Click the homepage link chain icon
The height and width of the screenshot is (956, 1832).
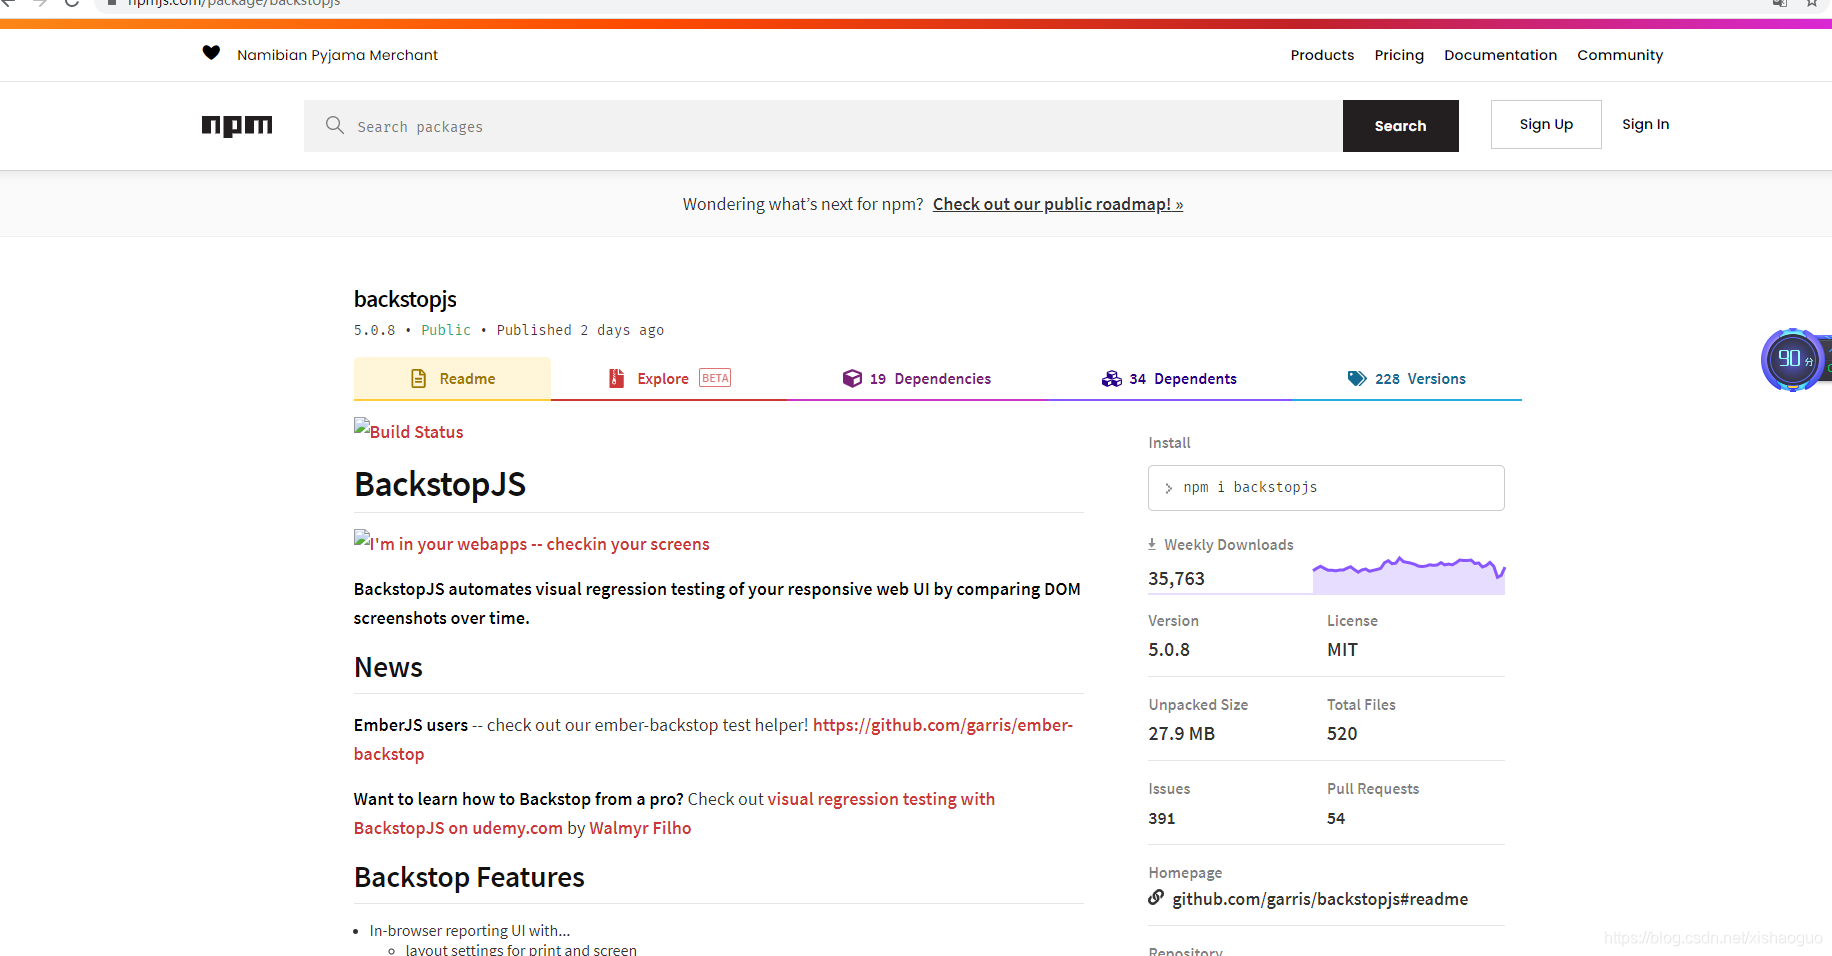point(1156,898)
